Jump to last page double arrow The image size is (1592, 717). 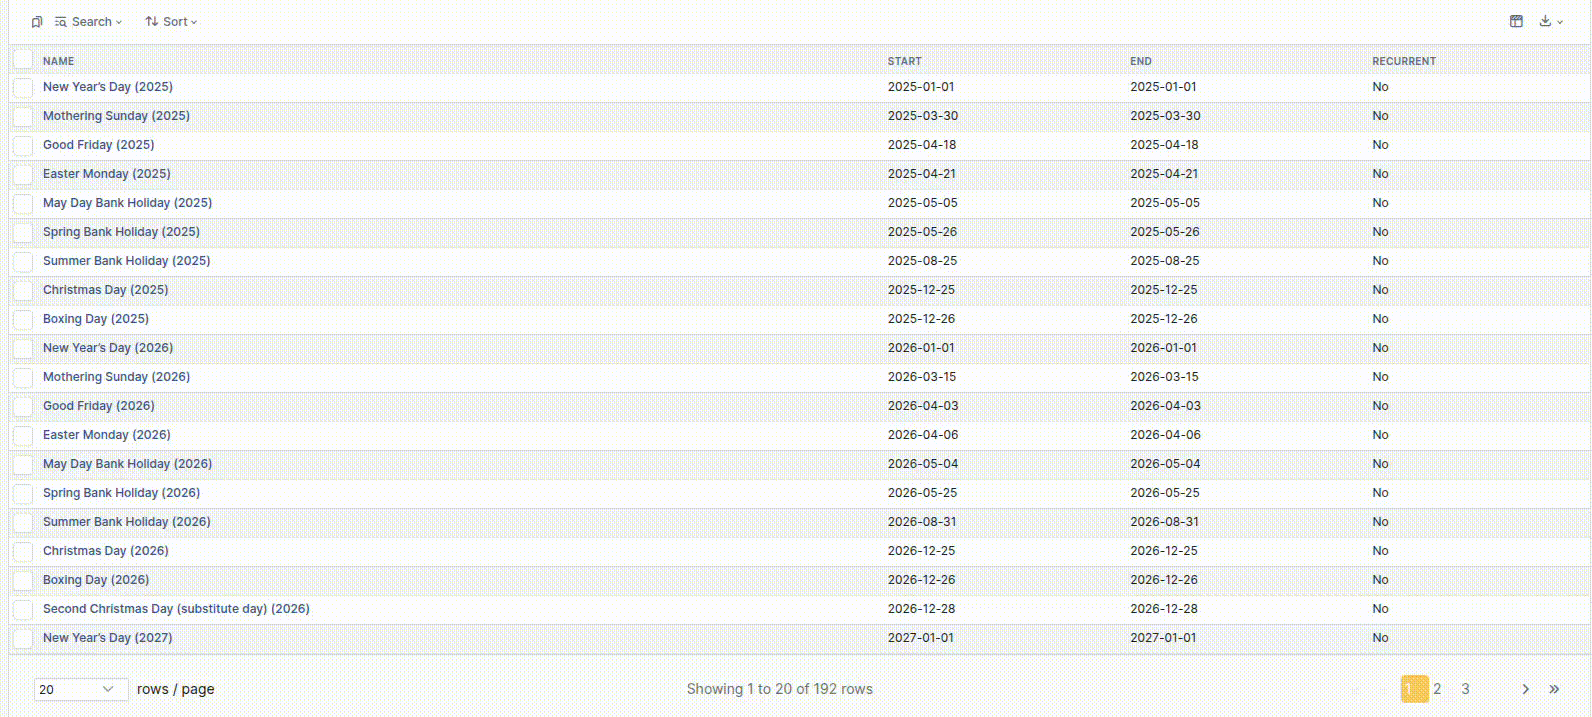point(1554,689)
